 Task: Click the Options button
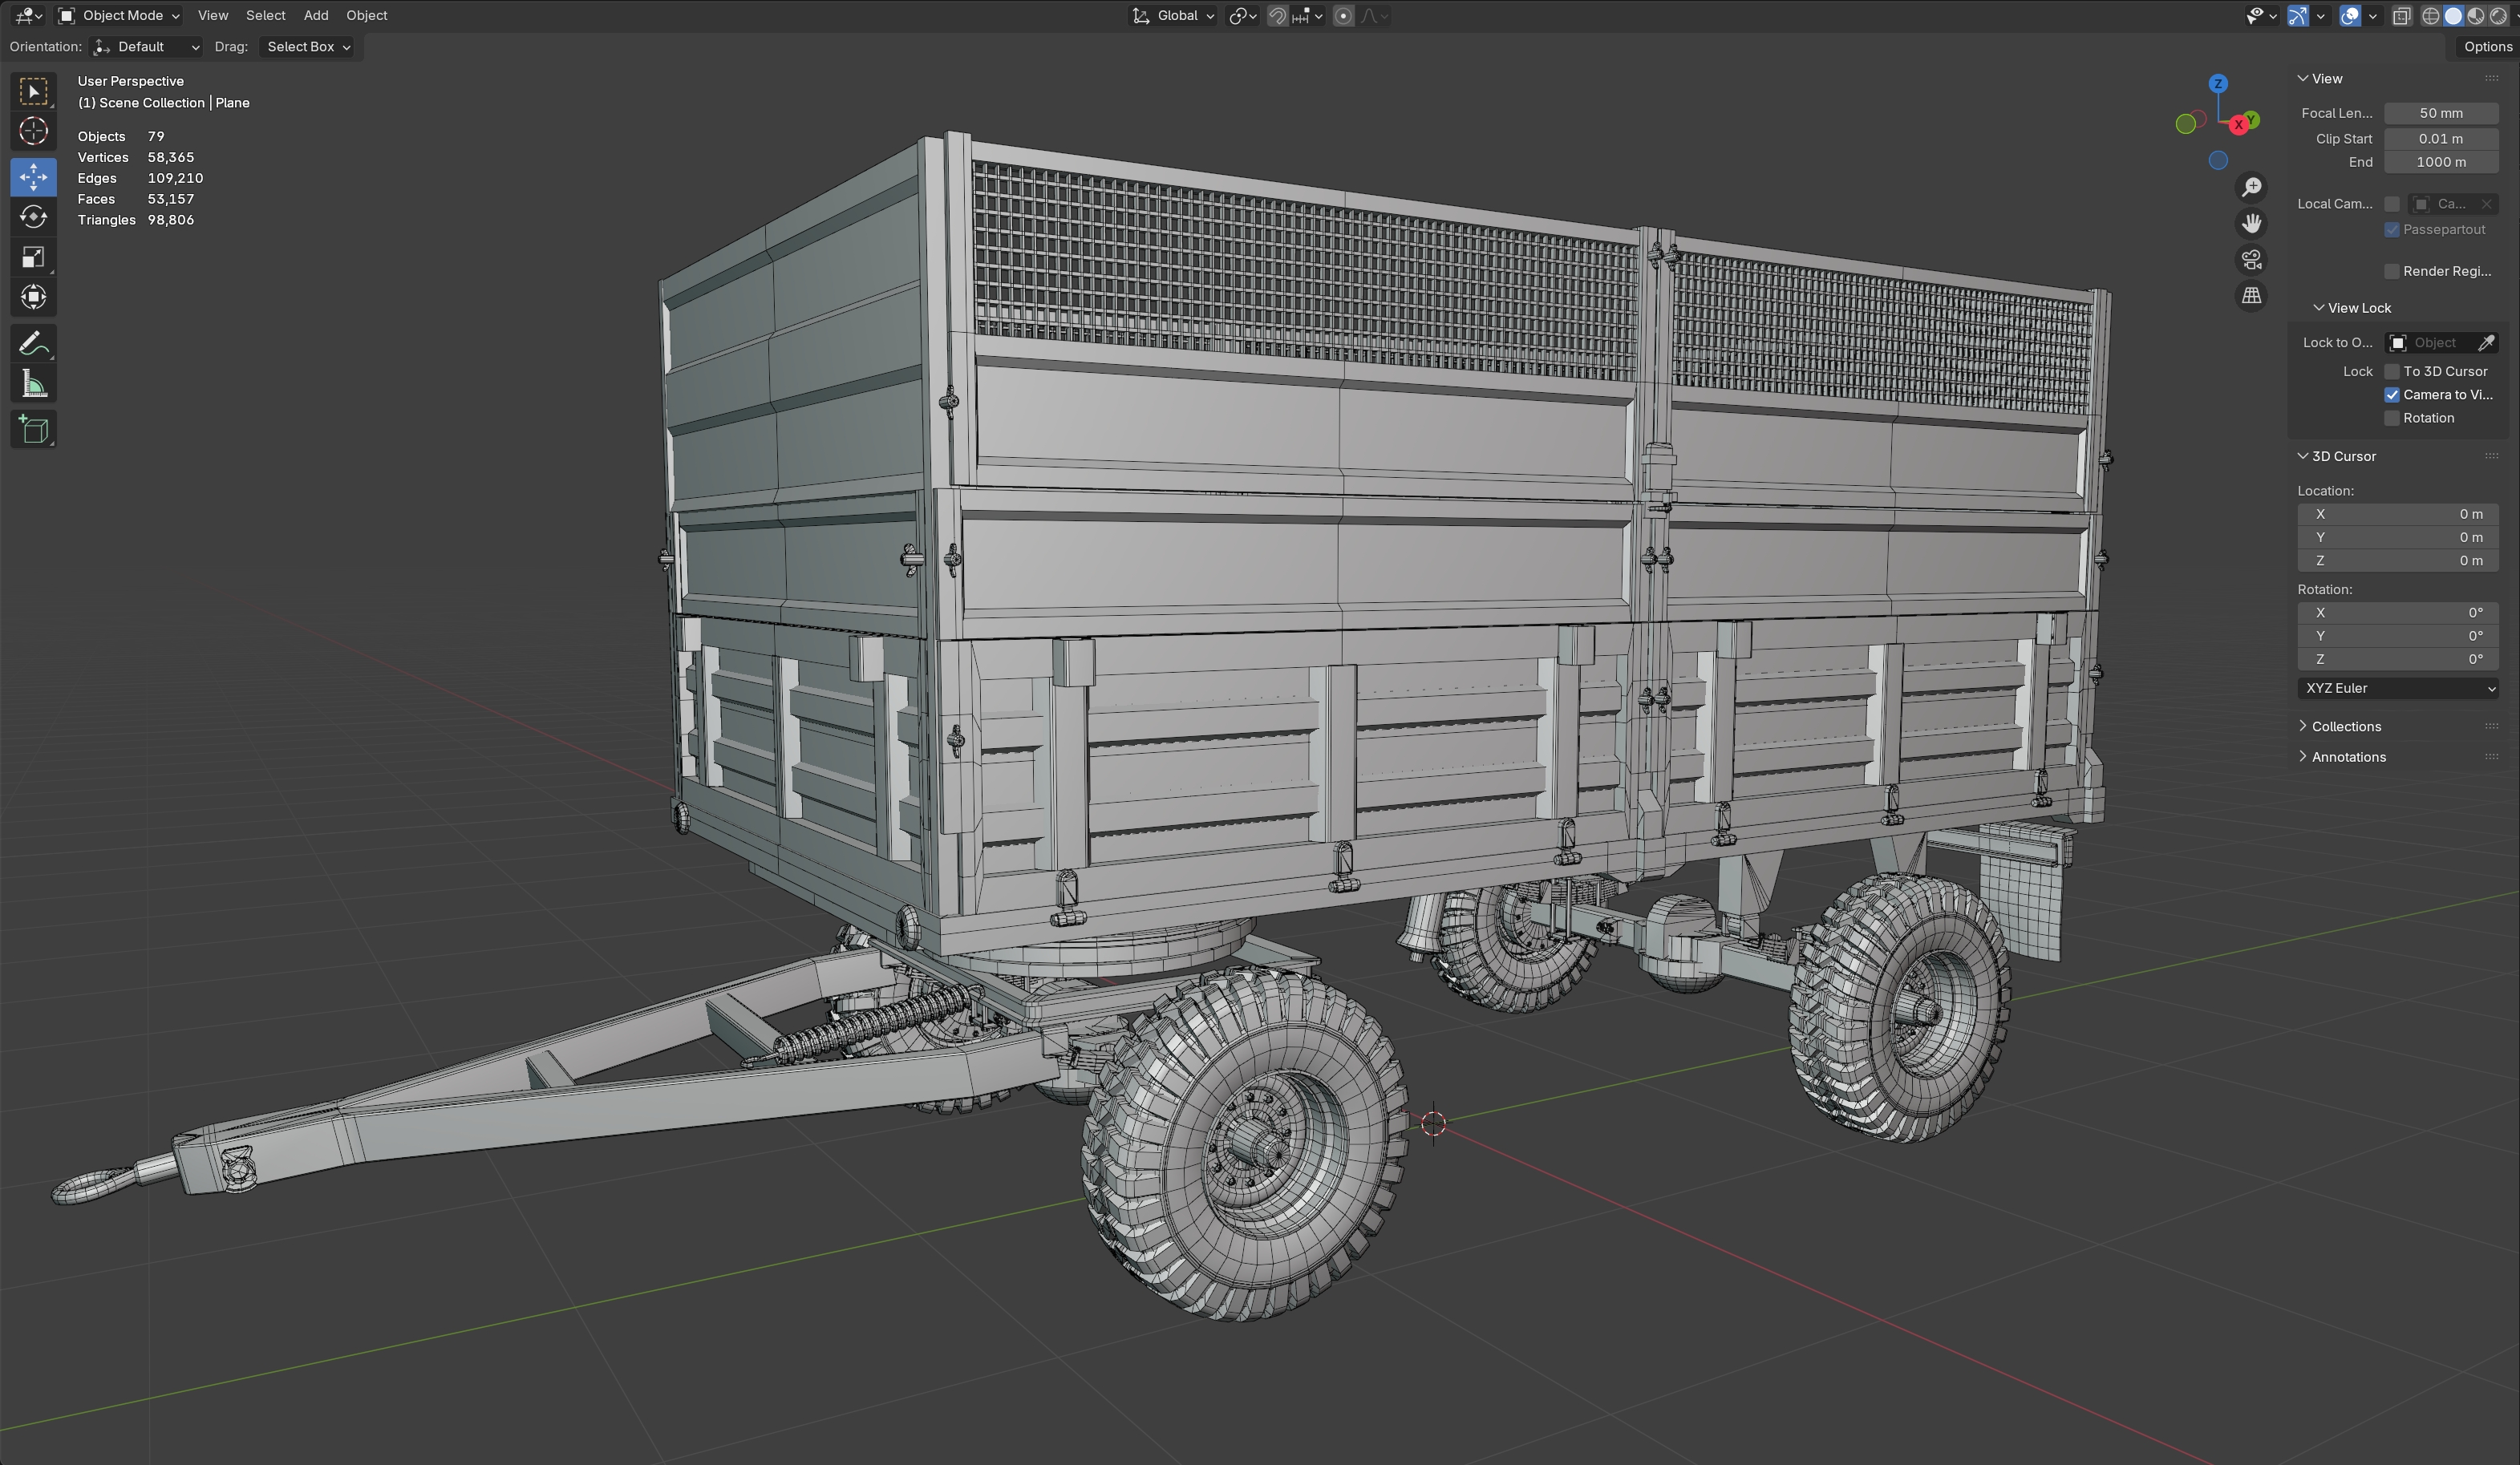pos(2486,46)
